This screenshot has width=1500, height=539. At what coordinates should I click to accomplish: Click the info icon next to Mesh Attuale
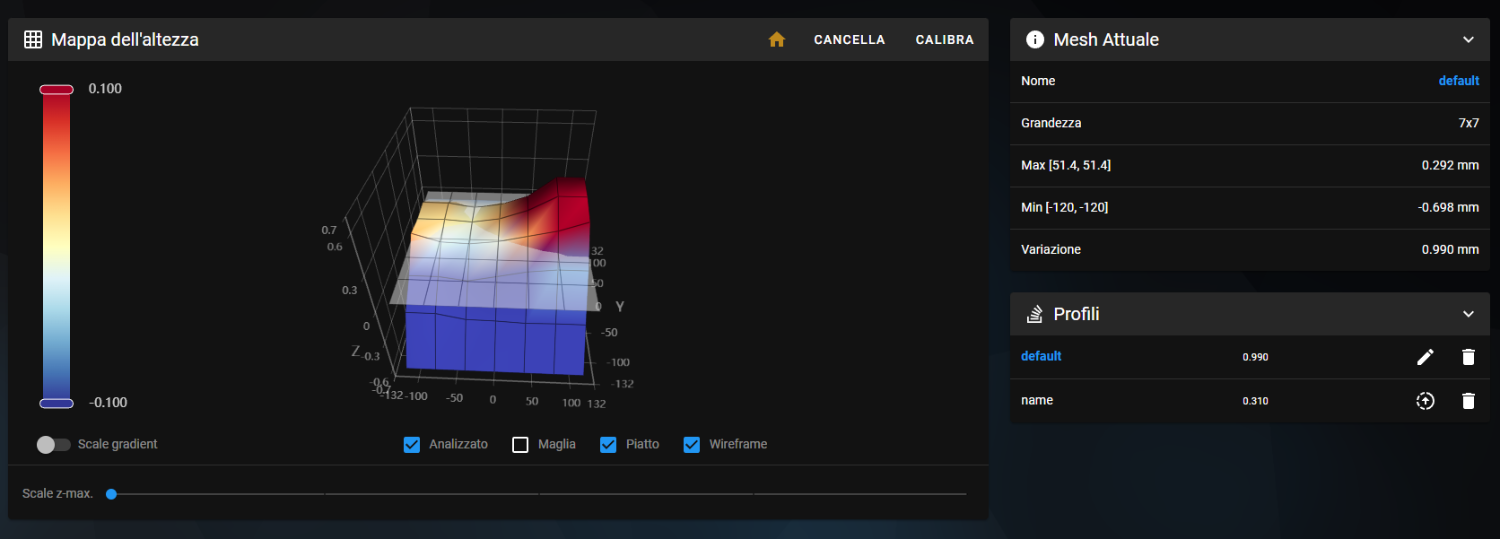[x=1035, y=40]
